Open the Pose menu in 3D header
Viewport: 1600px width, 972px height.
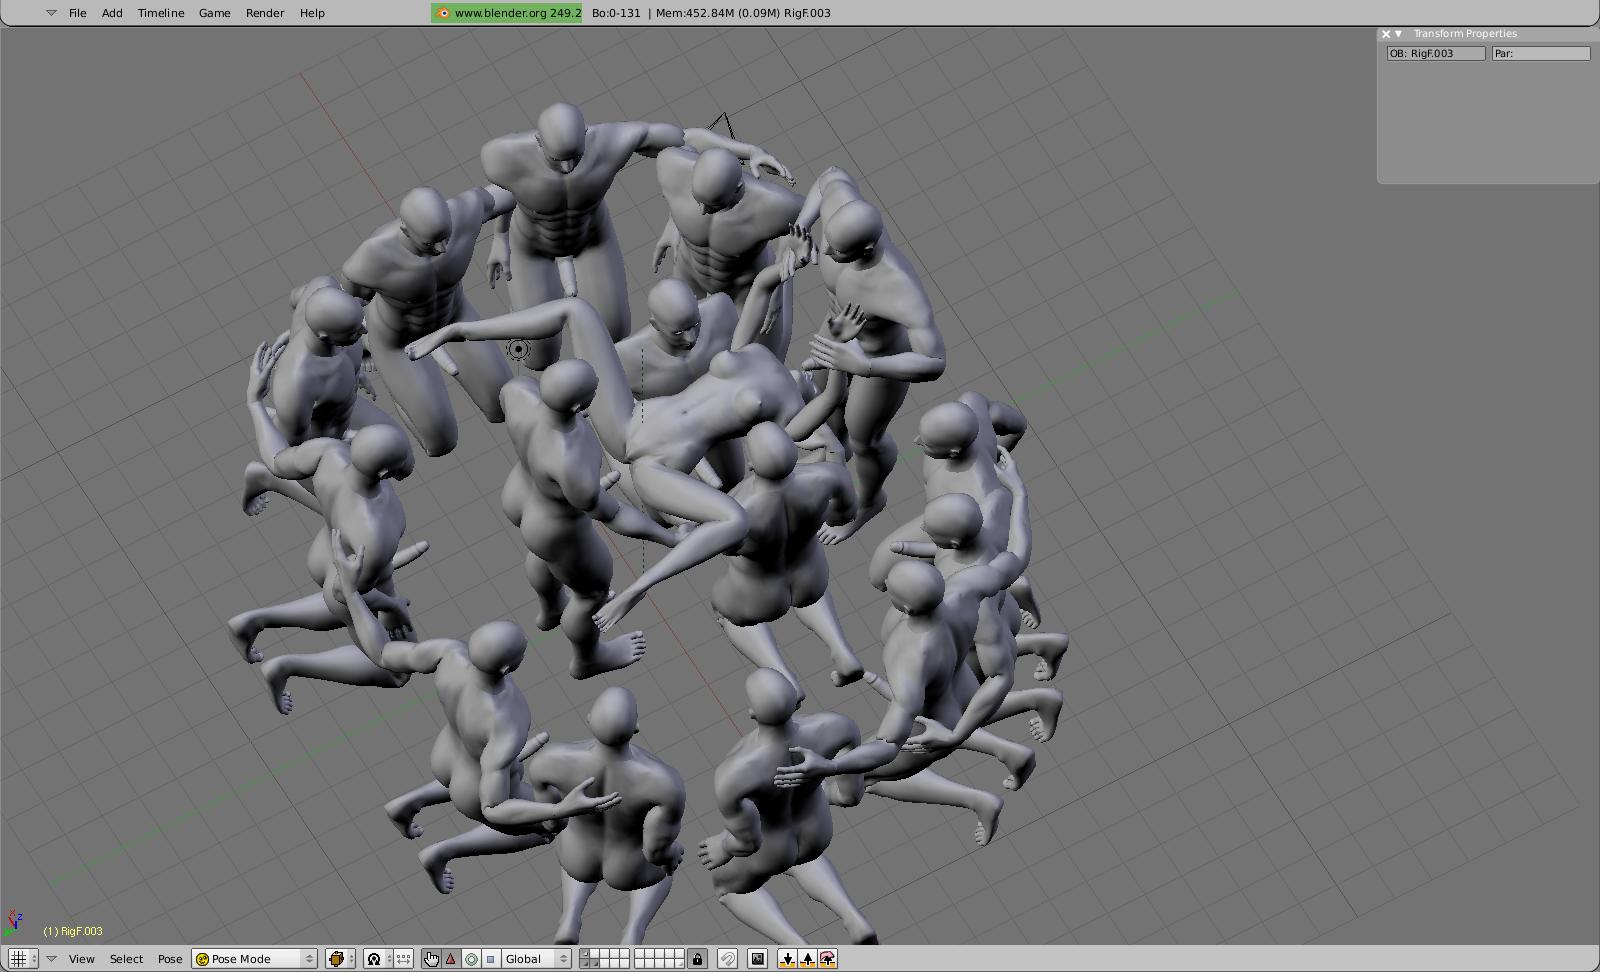pyautogui.click(x=170, y=959)
